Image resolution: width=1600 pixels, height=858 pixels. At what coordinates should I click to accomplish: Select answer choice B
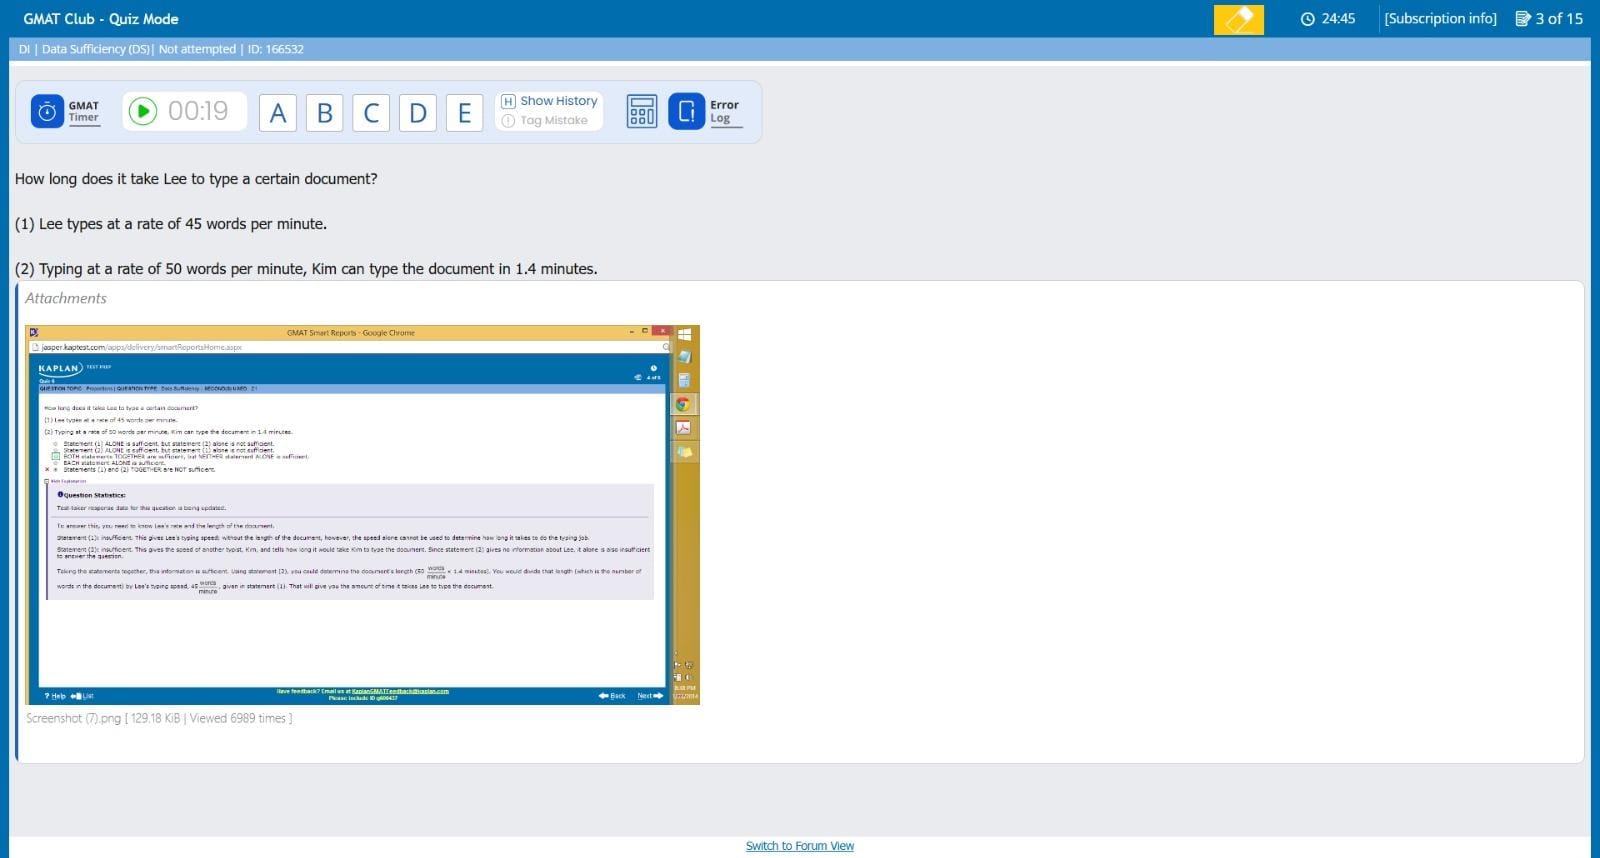[325, 113]
